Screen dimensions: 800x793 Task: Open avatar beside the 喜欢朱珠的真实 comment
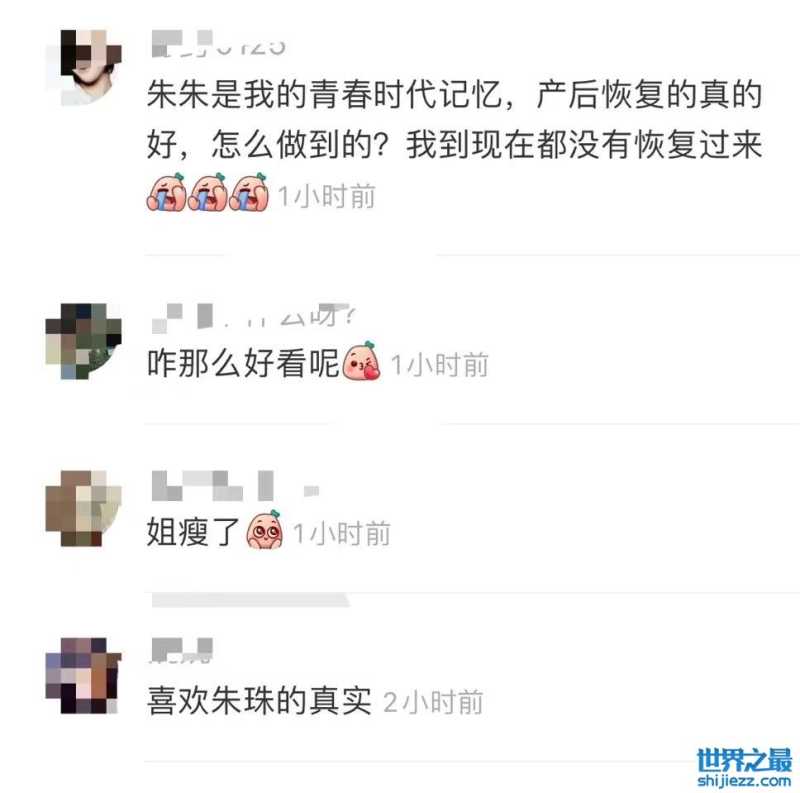click(84, 675)
